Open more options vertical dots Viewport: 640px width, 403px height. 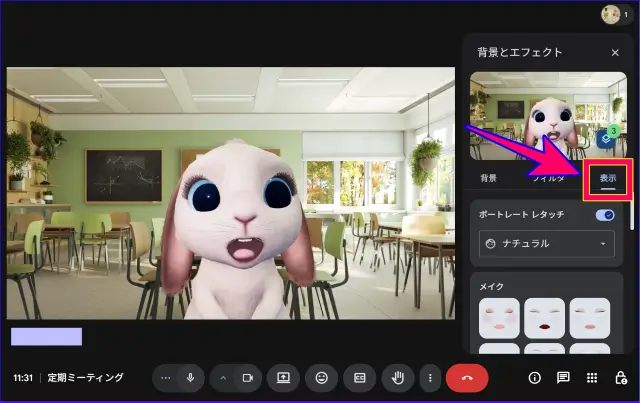[x=430, y=378]
